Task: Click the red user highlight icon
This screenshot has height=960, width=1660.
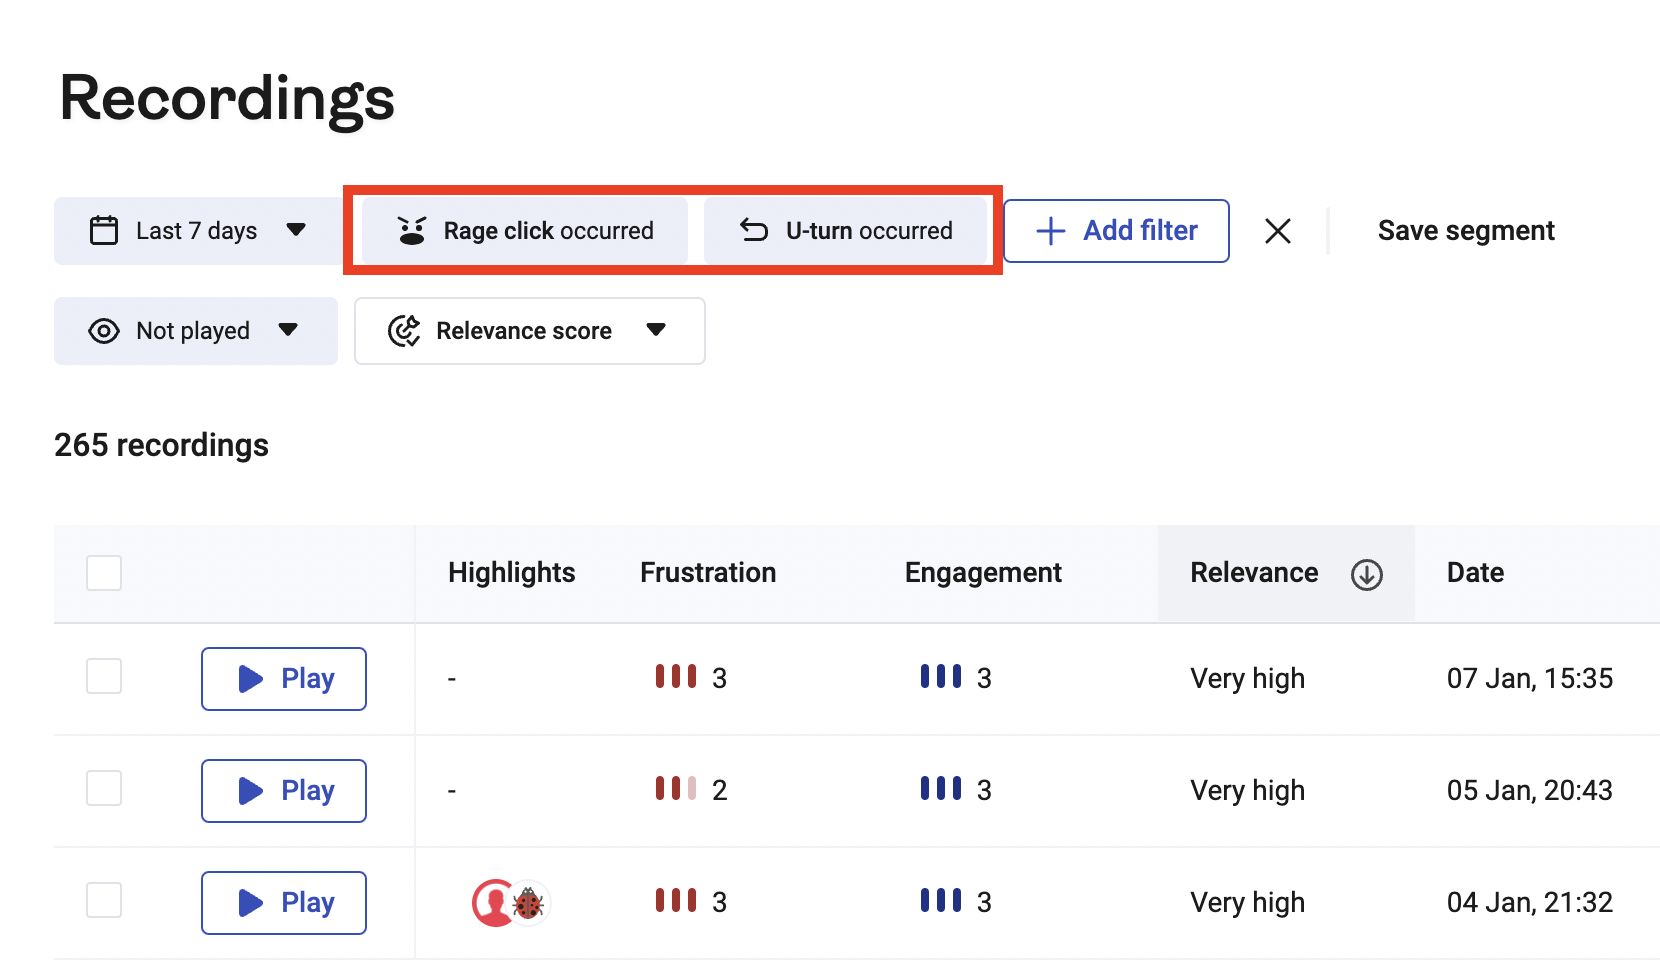Action: pyautogui.click(x=492, y=903)
